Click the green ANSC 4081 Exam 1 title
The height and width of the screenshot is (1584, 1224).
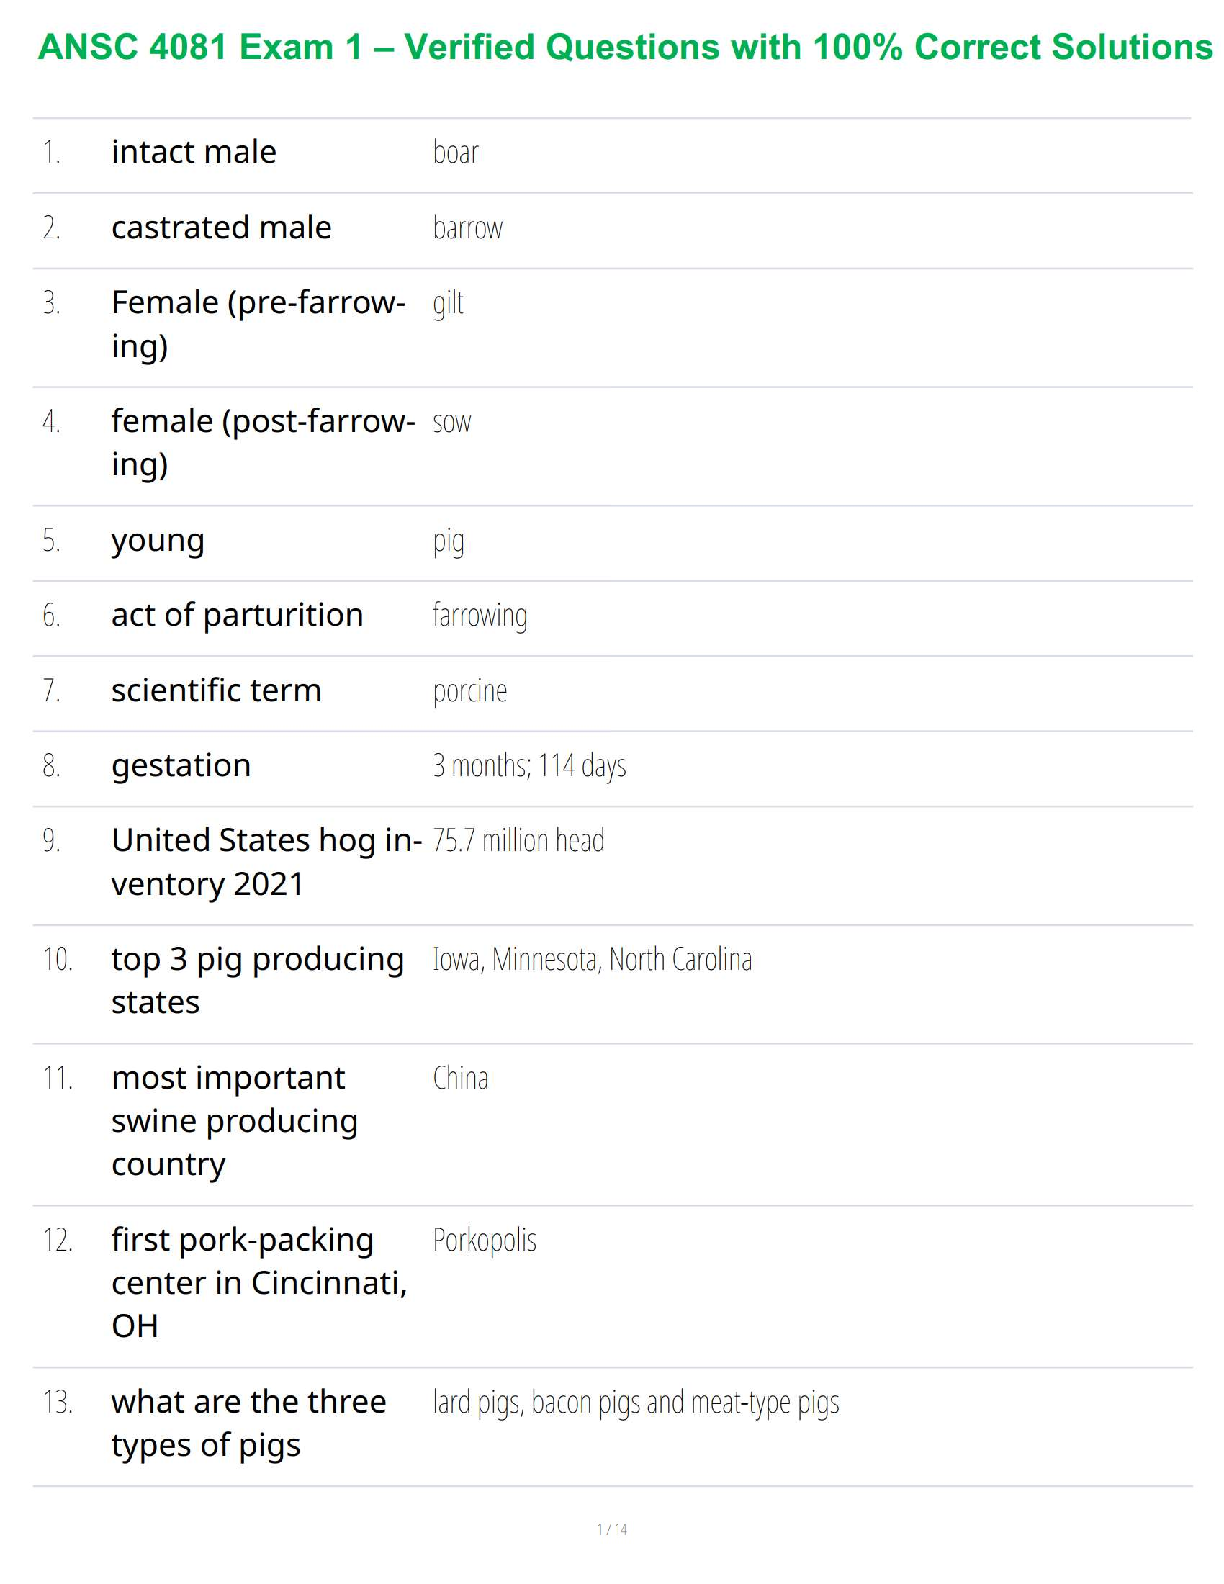[x=625, y=47]
